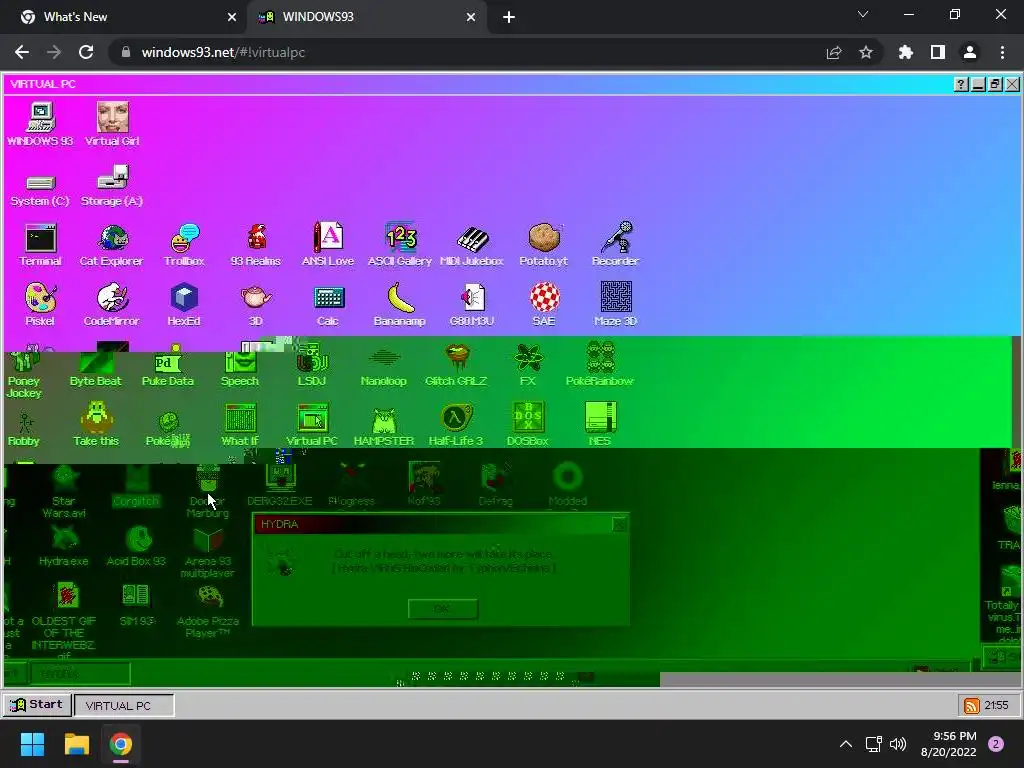
Task: Open the What If icon
Action: (x=240, y=426)
